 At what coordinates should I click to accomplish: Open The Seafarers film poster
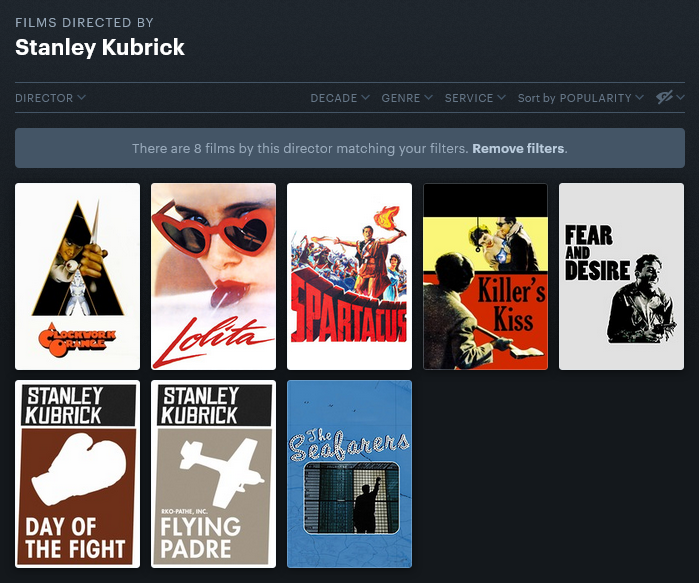coord(350,474)
